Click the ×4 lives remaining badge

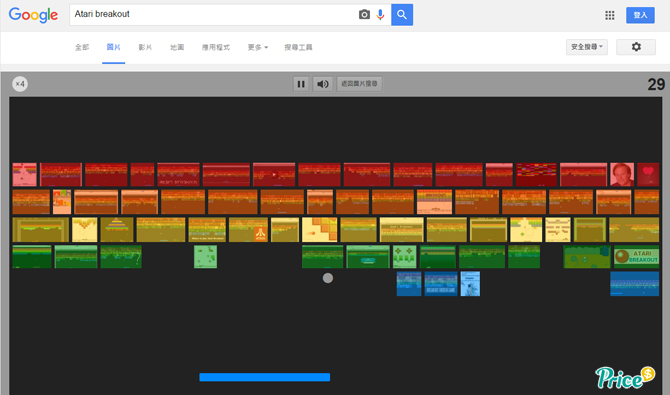click(x=20, y=84)
